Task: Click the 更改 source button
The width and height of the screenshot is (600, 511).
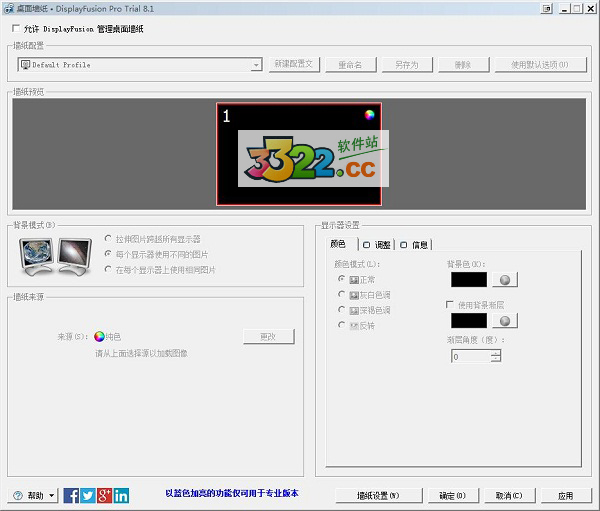Action: click(269, 336)
